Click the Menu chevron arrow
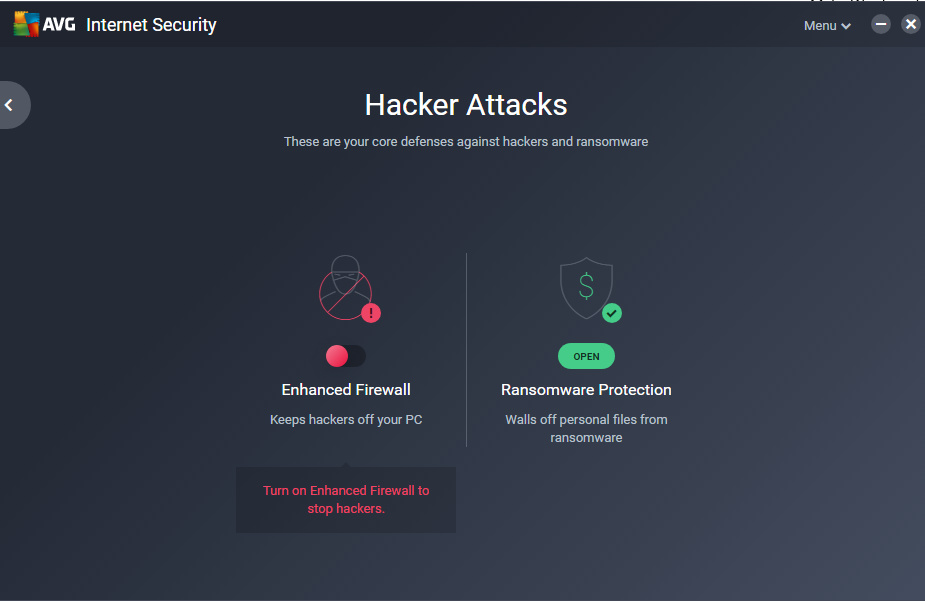Viewport: 925px width, 603px height. point(846,26)
